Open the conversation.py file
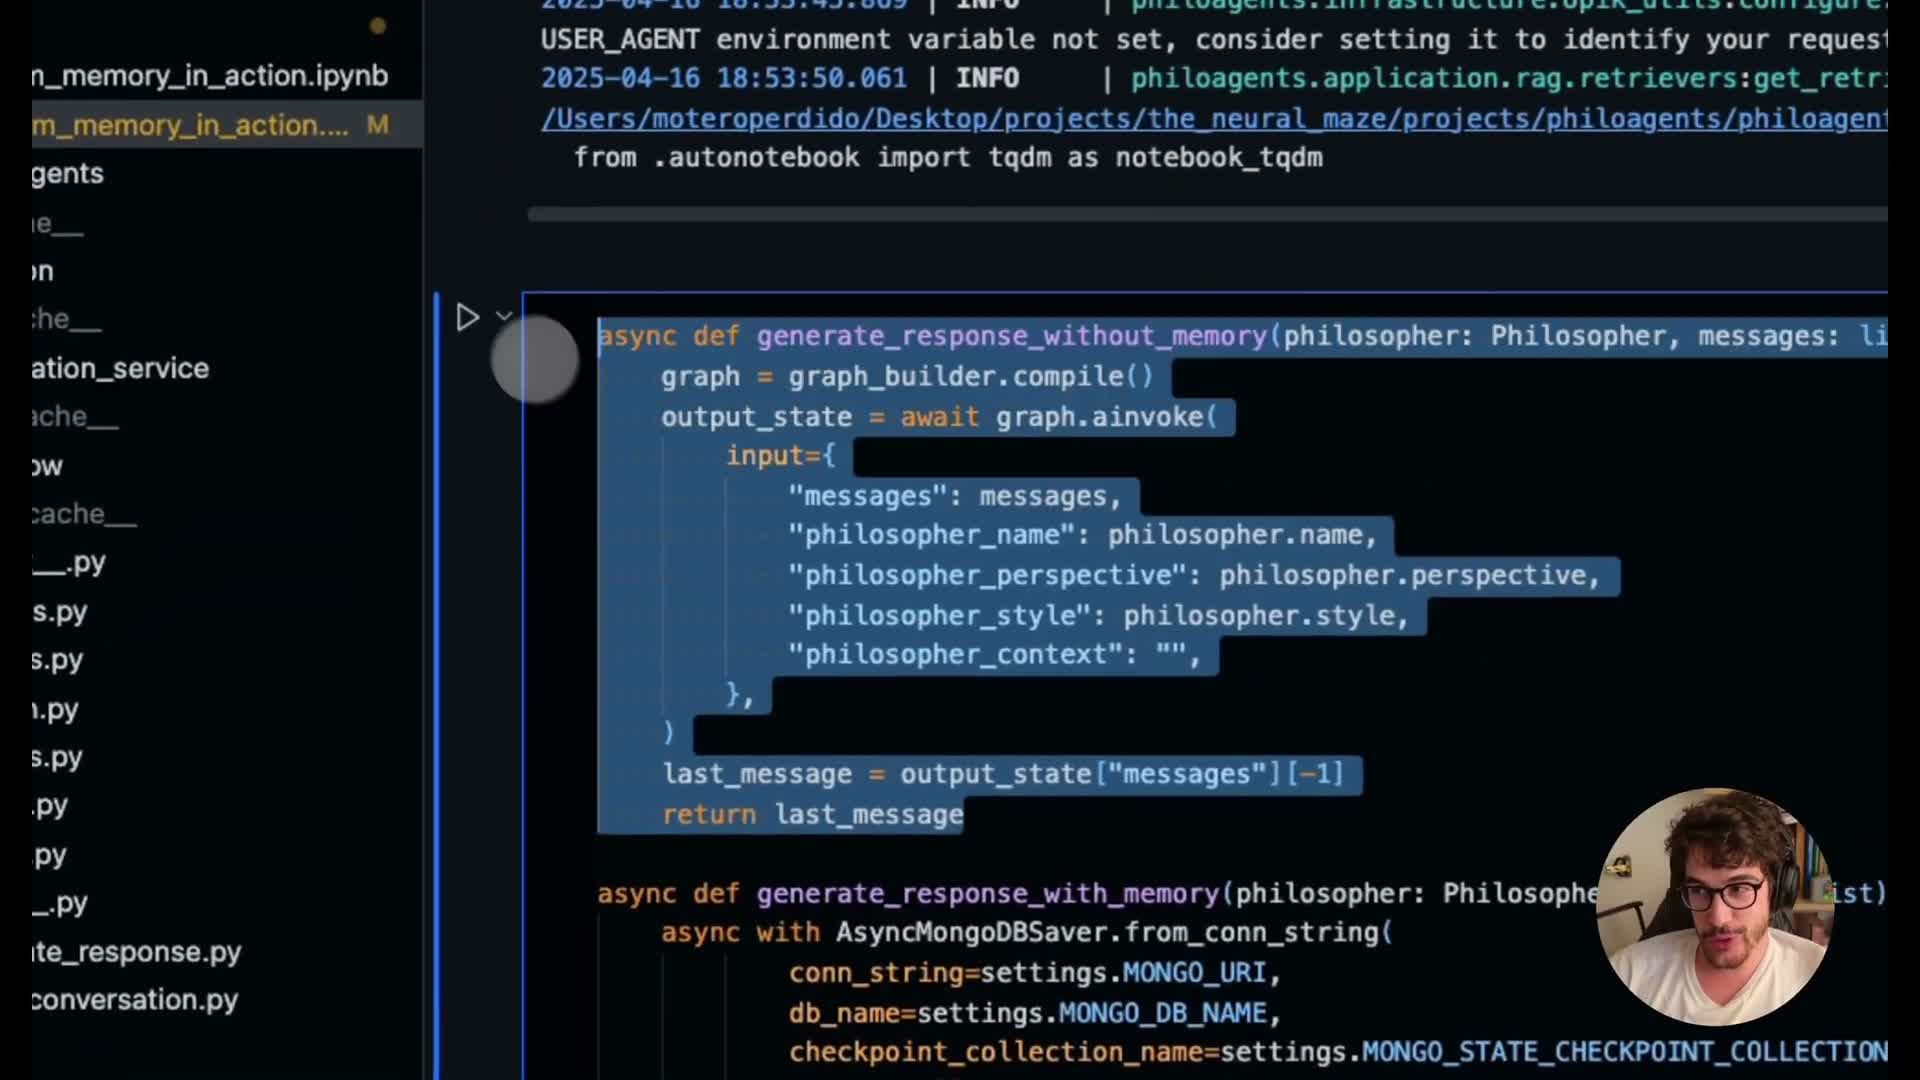The image size is (1920, 1080). click(134, 1000)
